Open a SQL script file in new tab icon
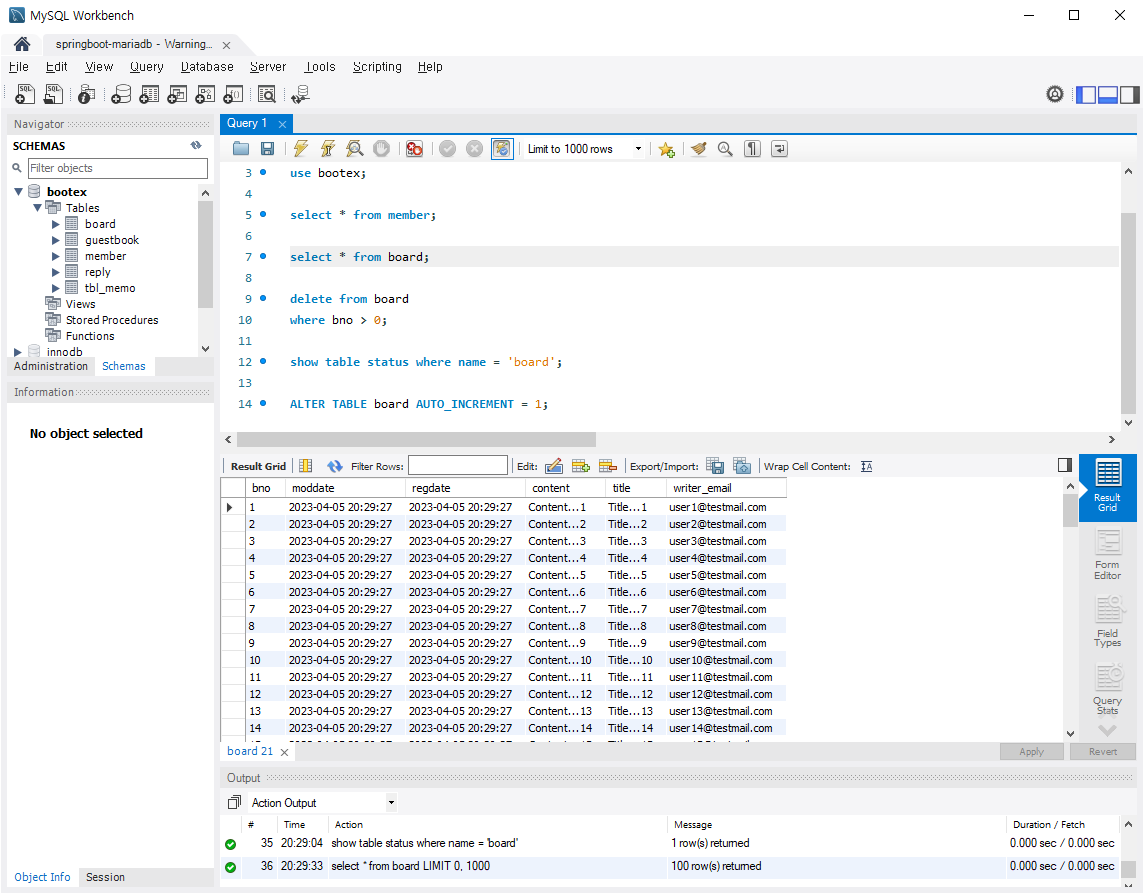This screenshot has width=1144, height=894. point(53,94)
